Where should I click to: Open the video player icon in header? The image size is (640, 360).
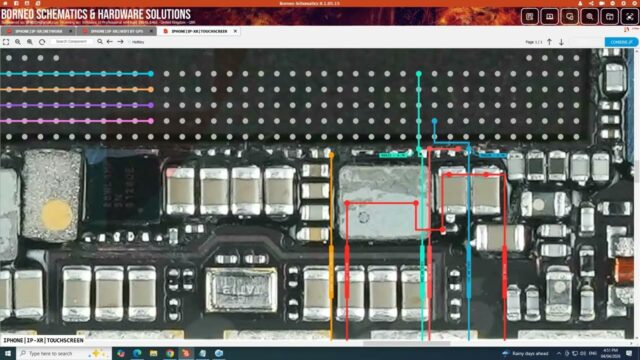click(549, 17)
